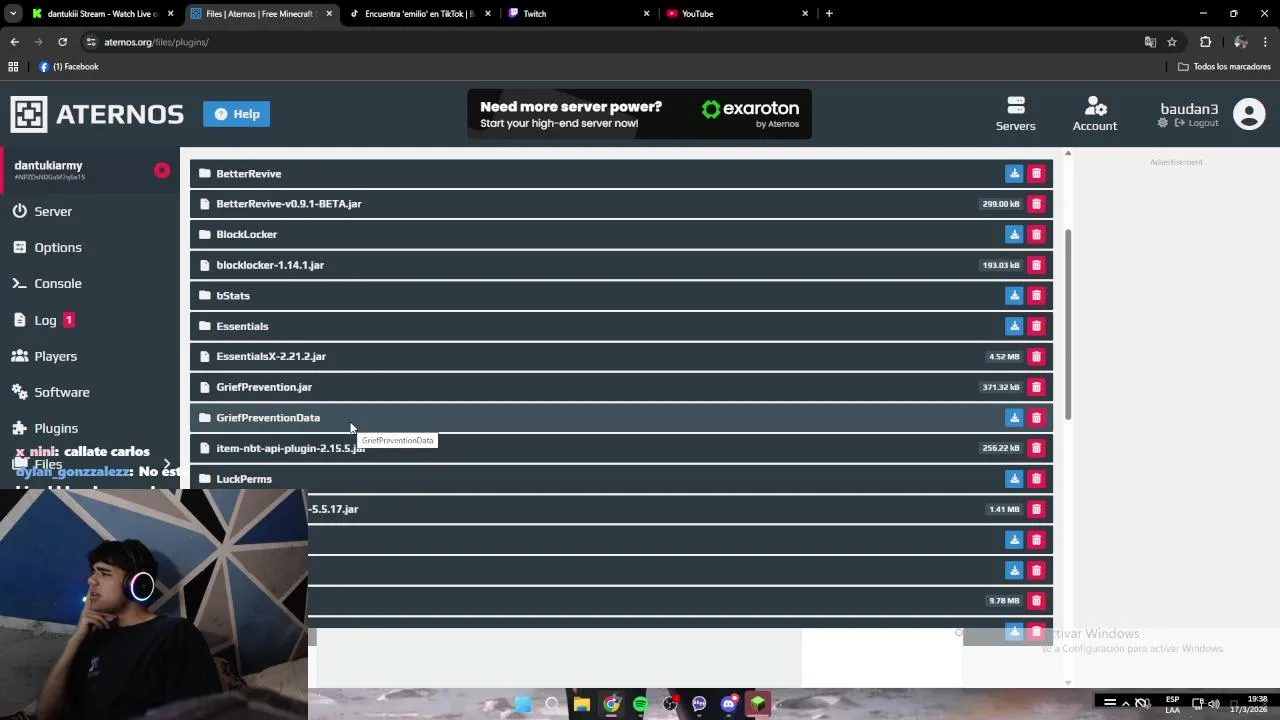
Task: Delete the BetterRevive folder
Action: coord(1036,174)
